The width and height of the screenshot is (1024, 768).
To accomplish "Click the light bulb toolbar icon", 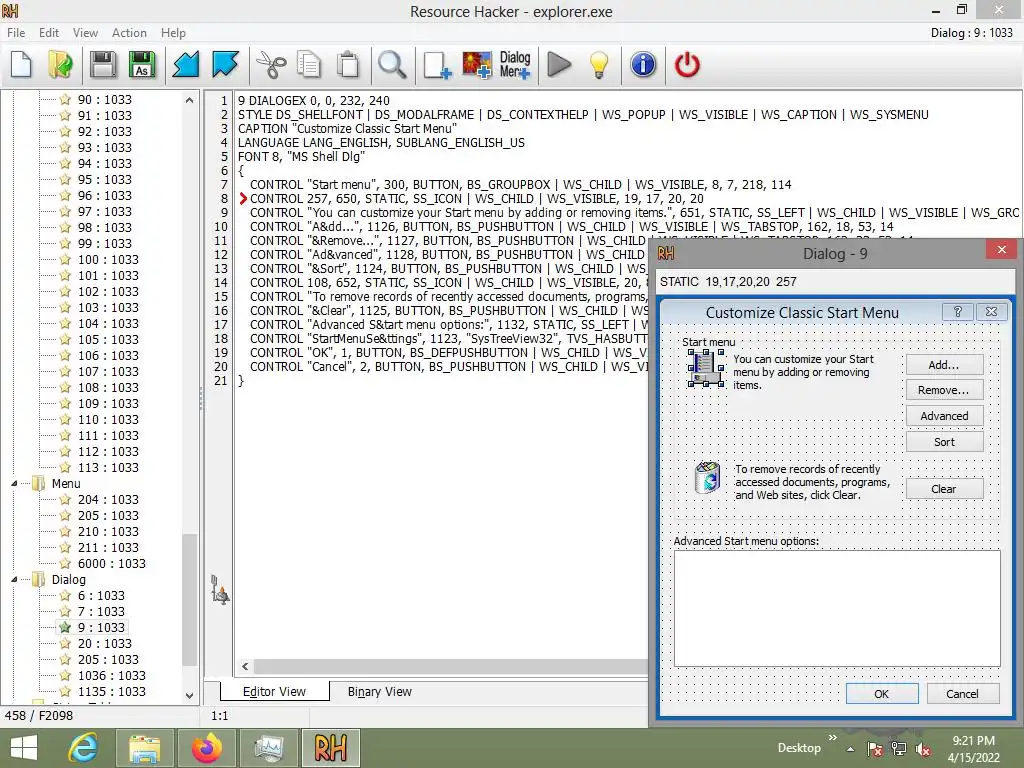I will tap(599, 65).
